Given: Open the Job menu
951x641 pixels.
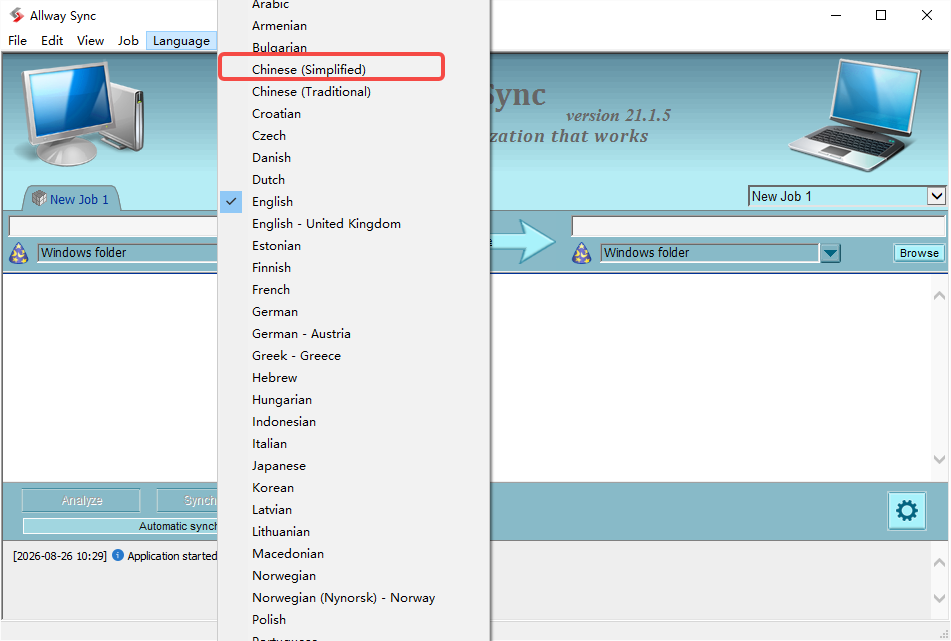Looking at the screenshot, I should pos(128,41).
